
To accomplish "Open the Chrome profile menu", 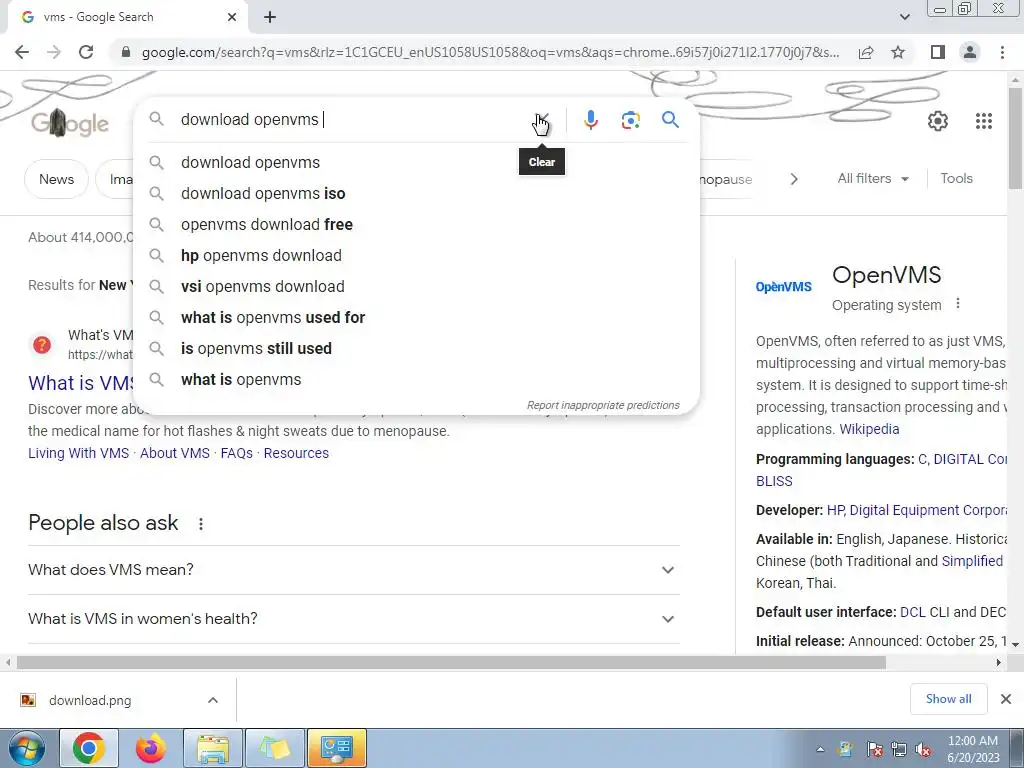I will click(970, 52).
